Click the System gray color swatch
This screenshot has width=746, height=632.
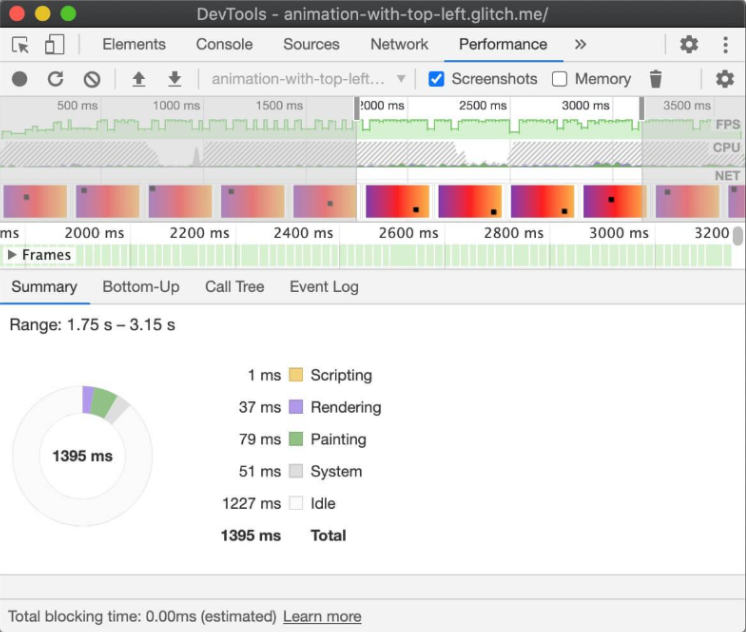coord(296,471)
